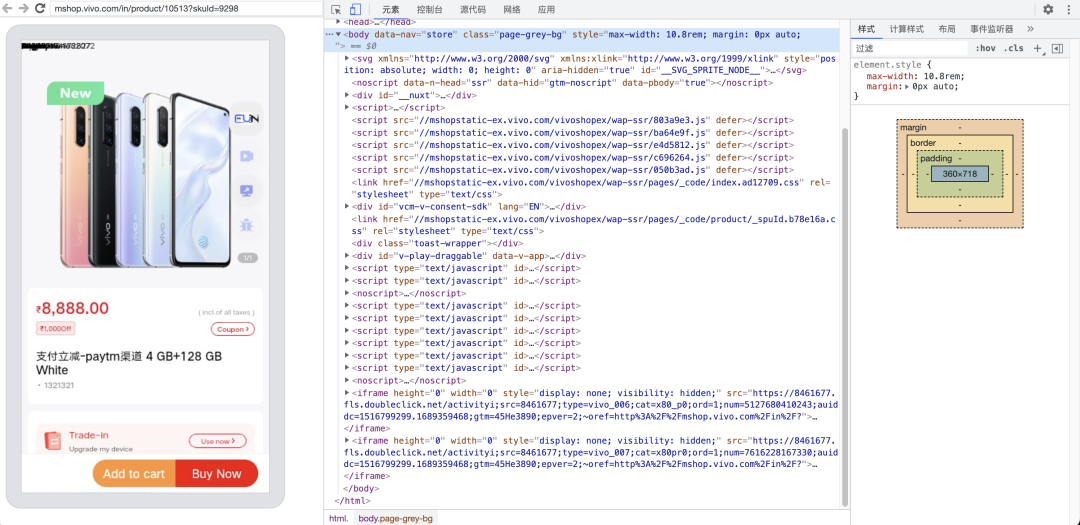Screen dimensions: 1080x525
Task: Add a new style rule with plus icon
Action: 1039,48
